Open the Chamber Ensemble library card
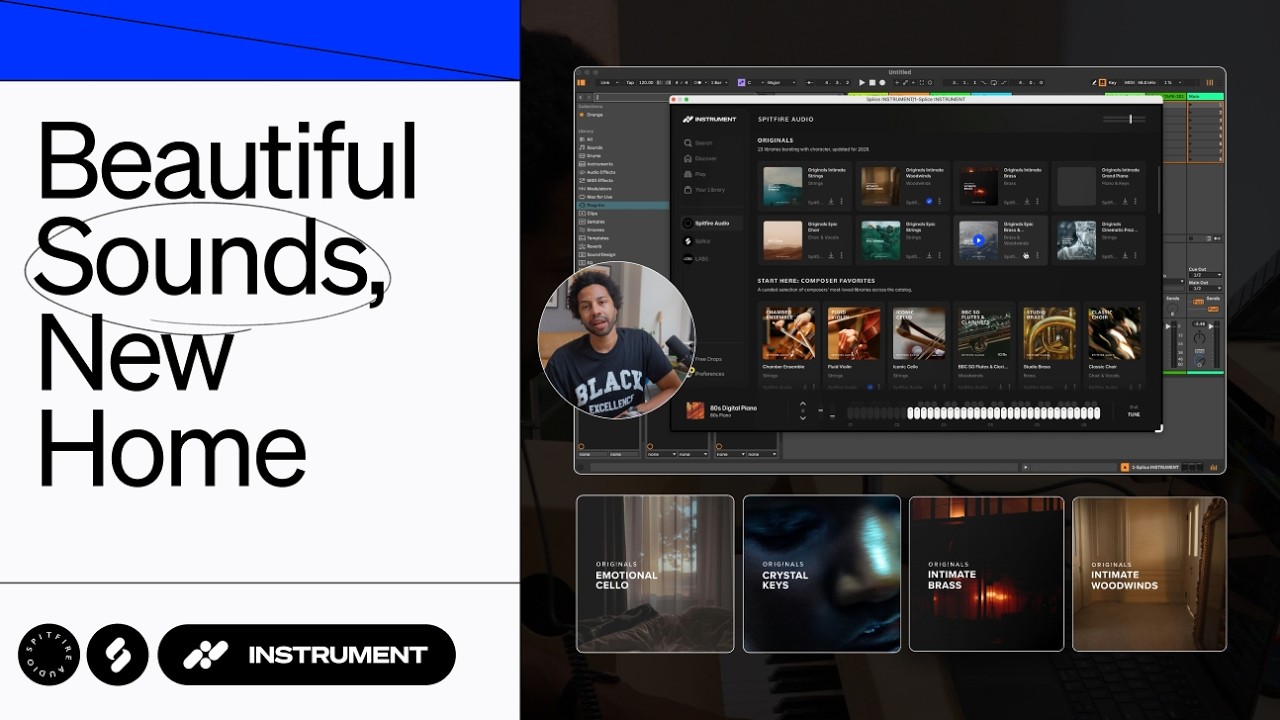Screen dimensions: 1280x720 click(x=788, y=346)
